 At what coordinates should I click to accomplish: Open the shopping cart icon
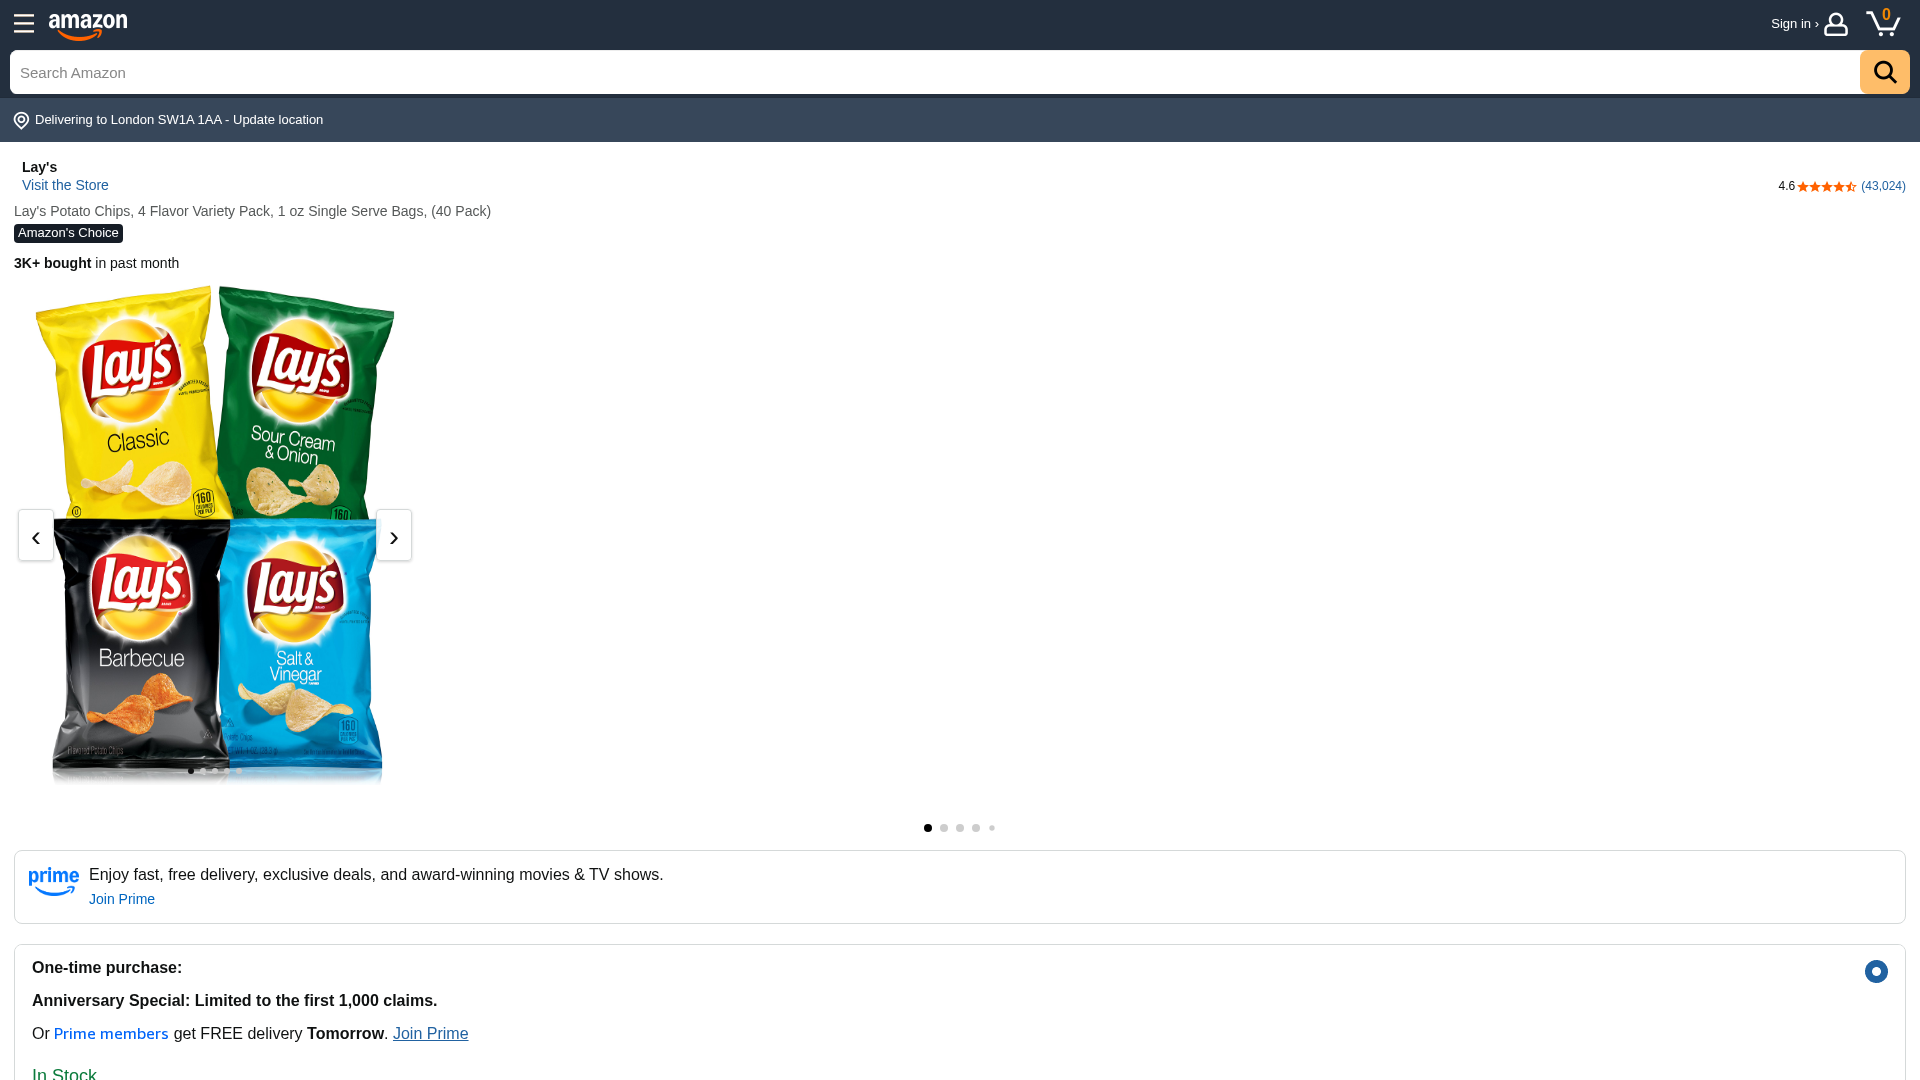coord(1883,22)
